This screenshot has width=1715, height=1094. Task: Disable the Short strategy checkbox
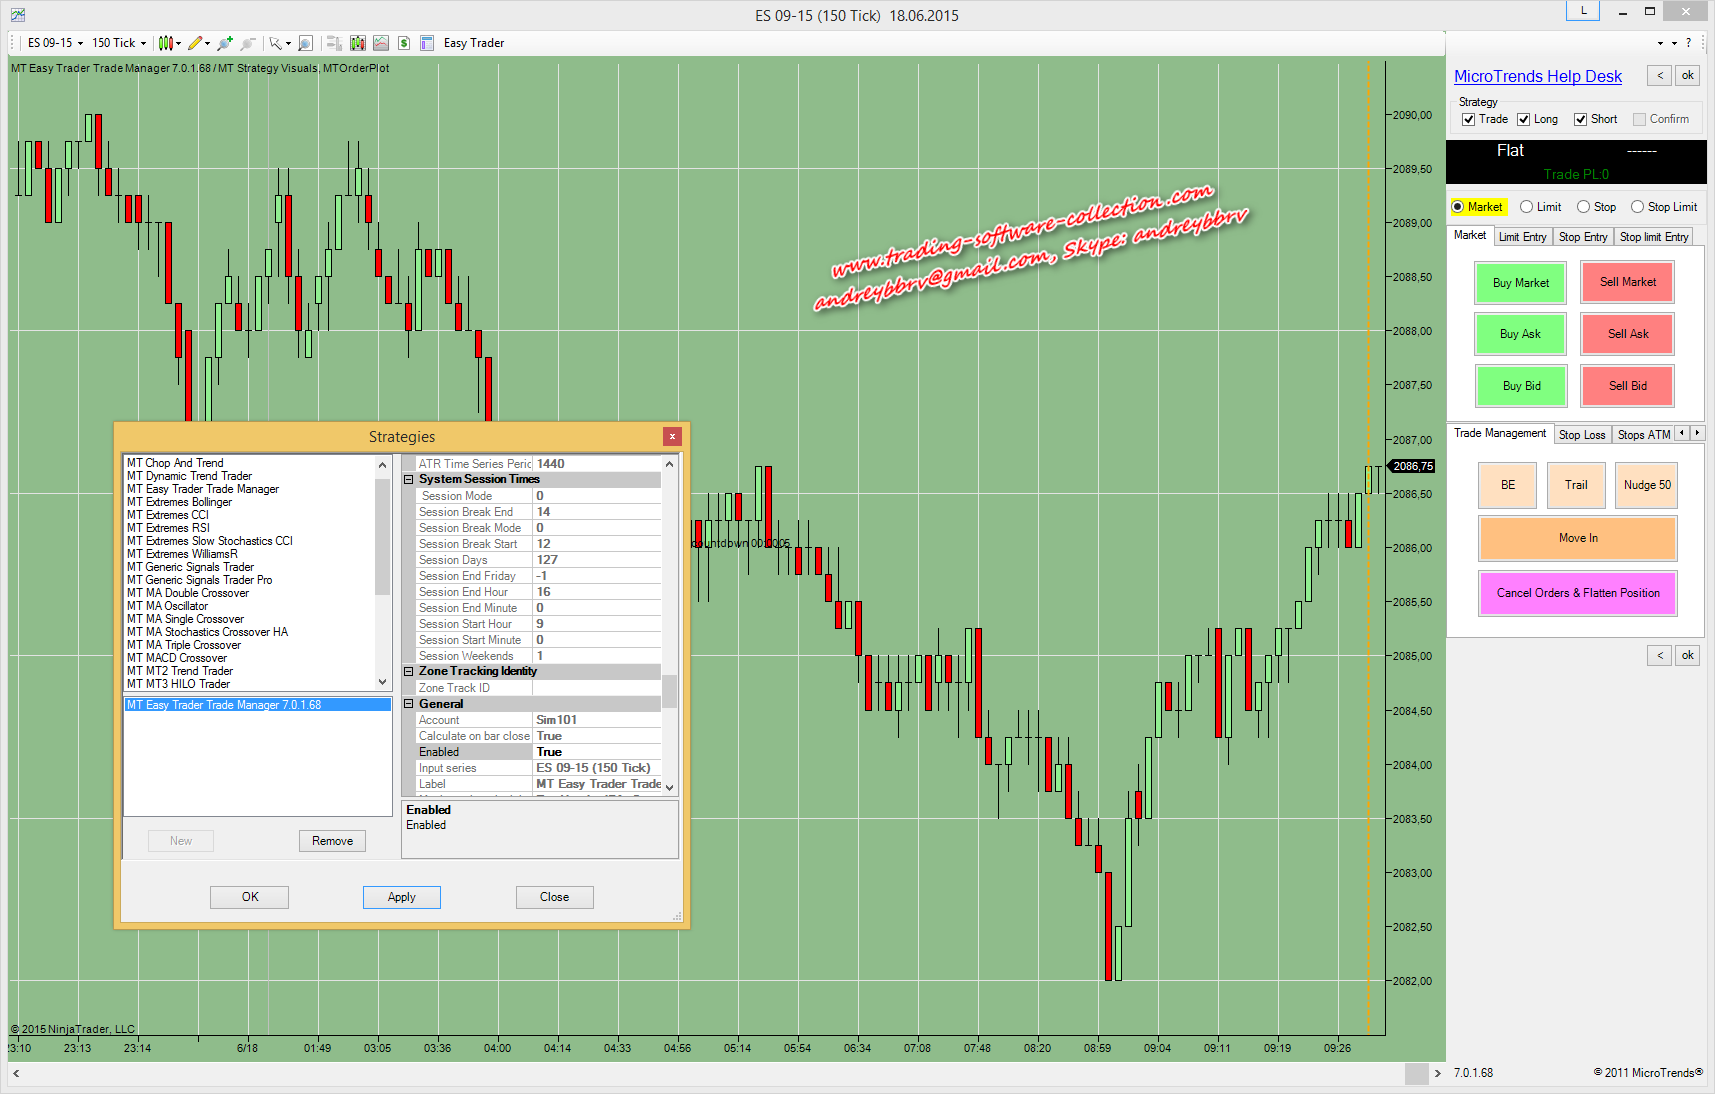(1580, 120)
